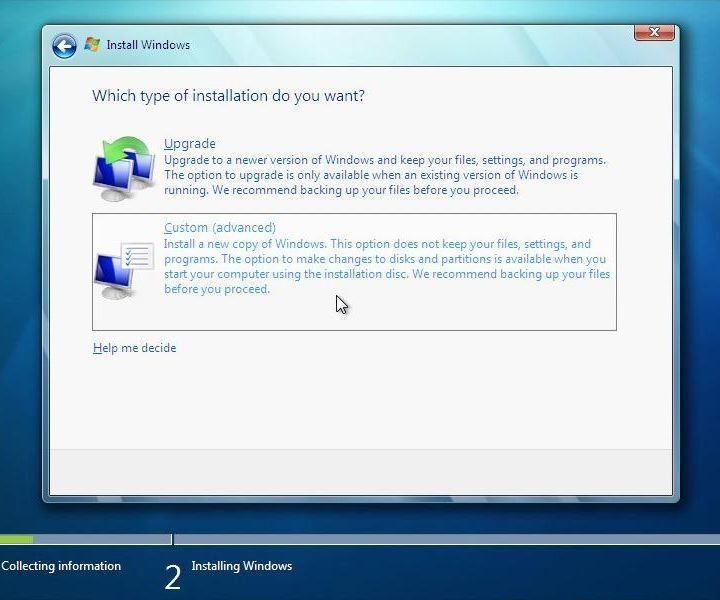Click the Install Windows title text
The image size is (720, 600).
point(148,45)
